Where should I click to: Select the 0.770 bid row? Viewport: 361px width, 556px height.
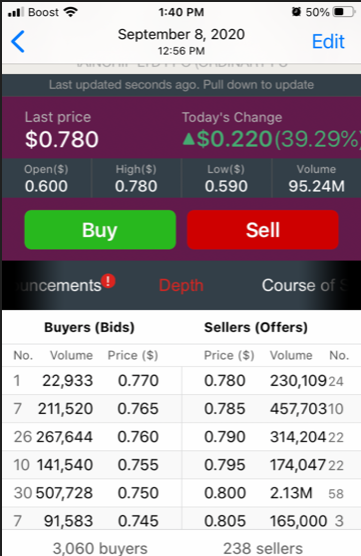pos(92,381)
